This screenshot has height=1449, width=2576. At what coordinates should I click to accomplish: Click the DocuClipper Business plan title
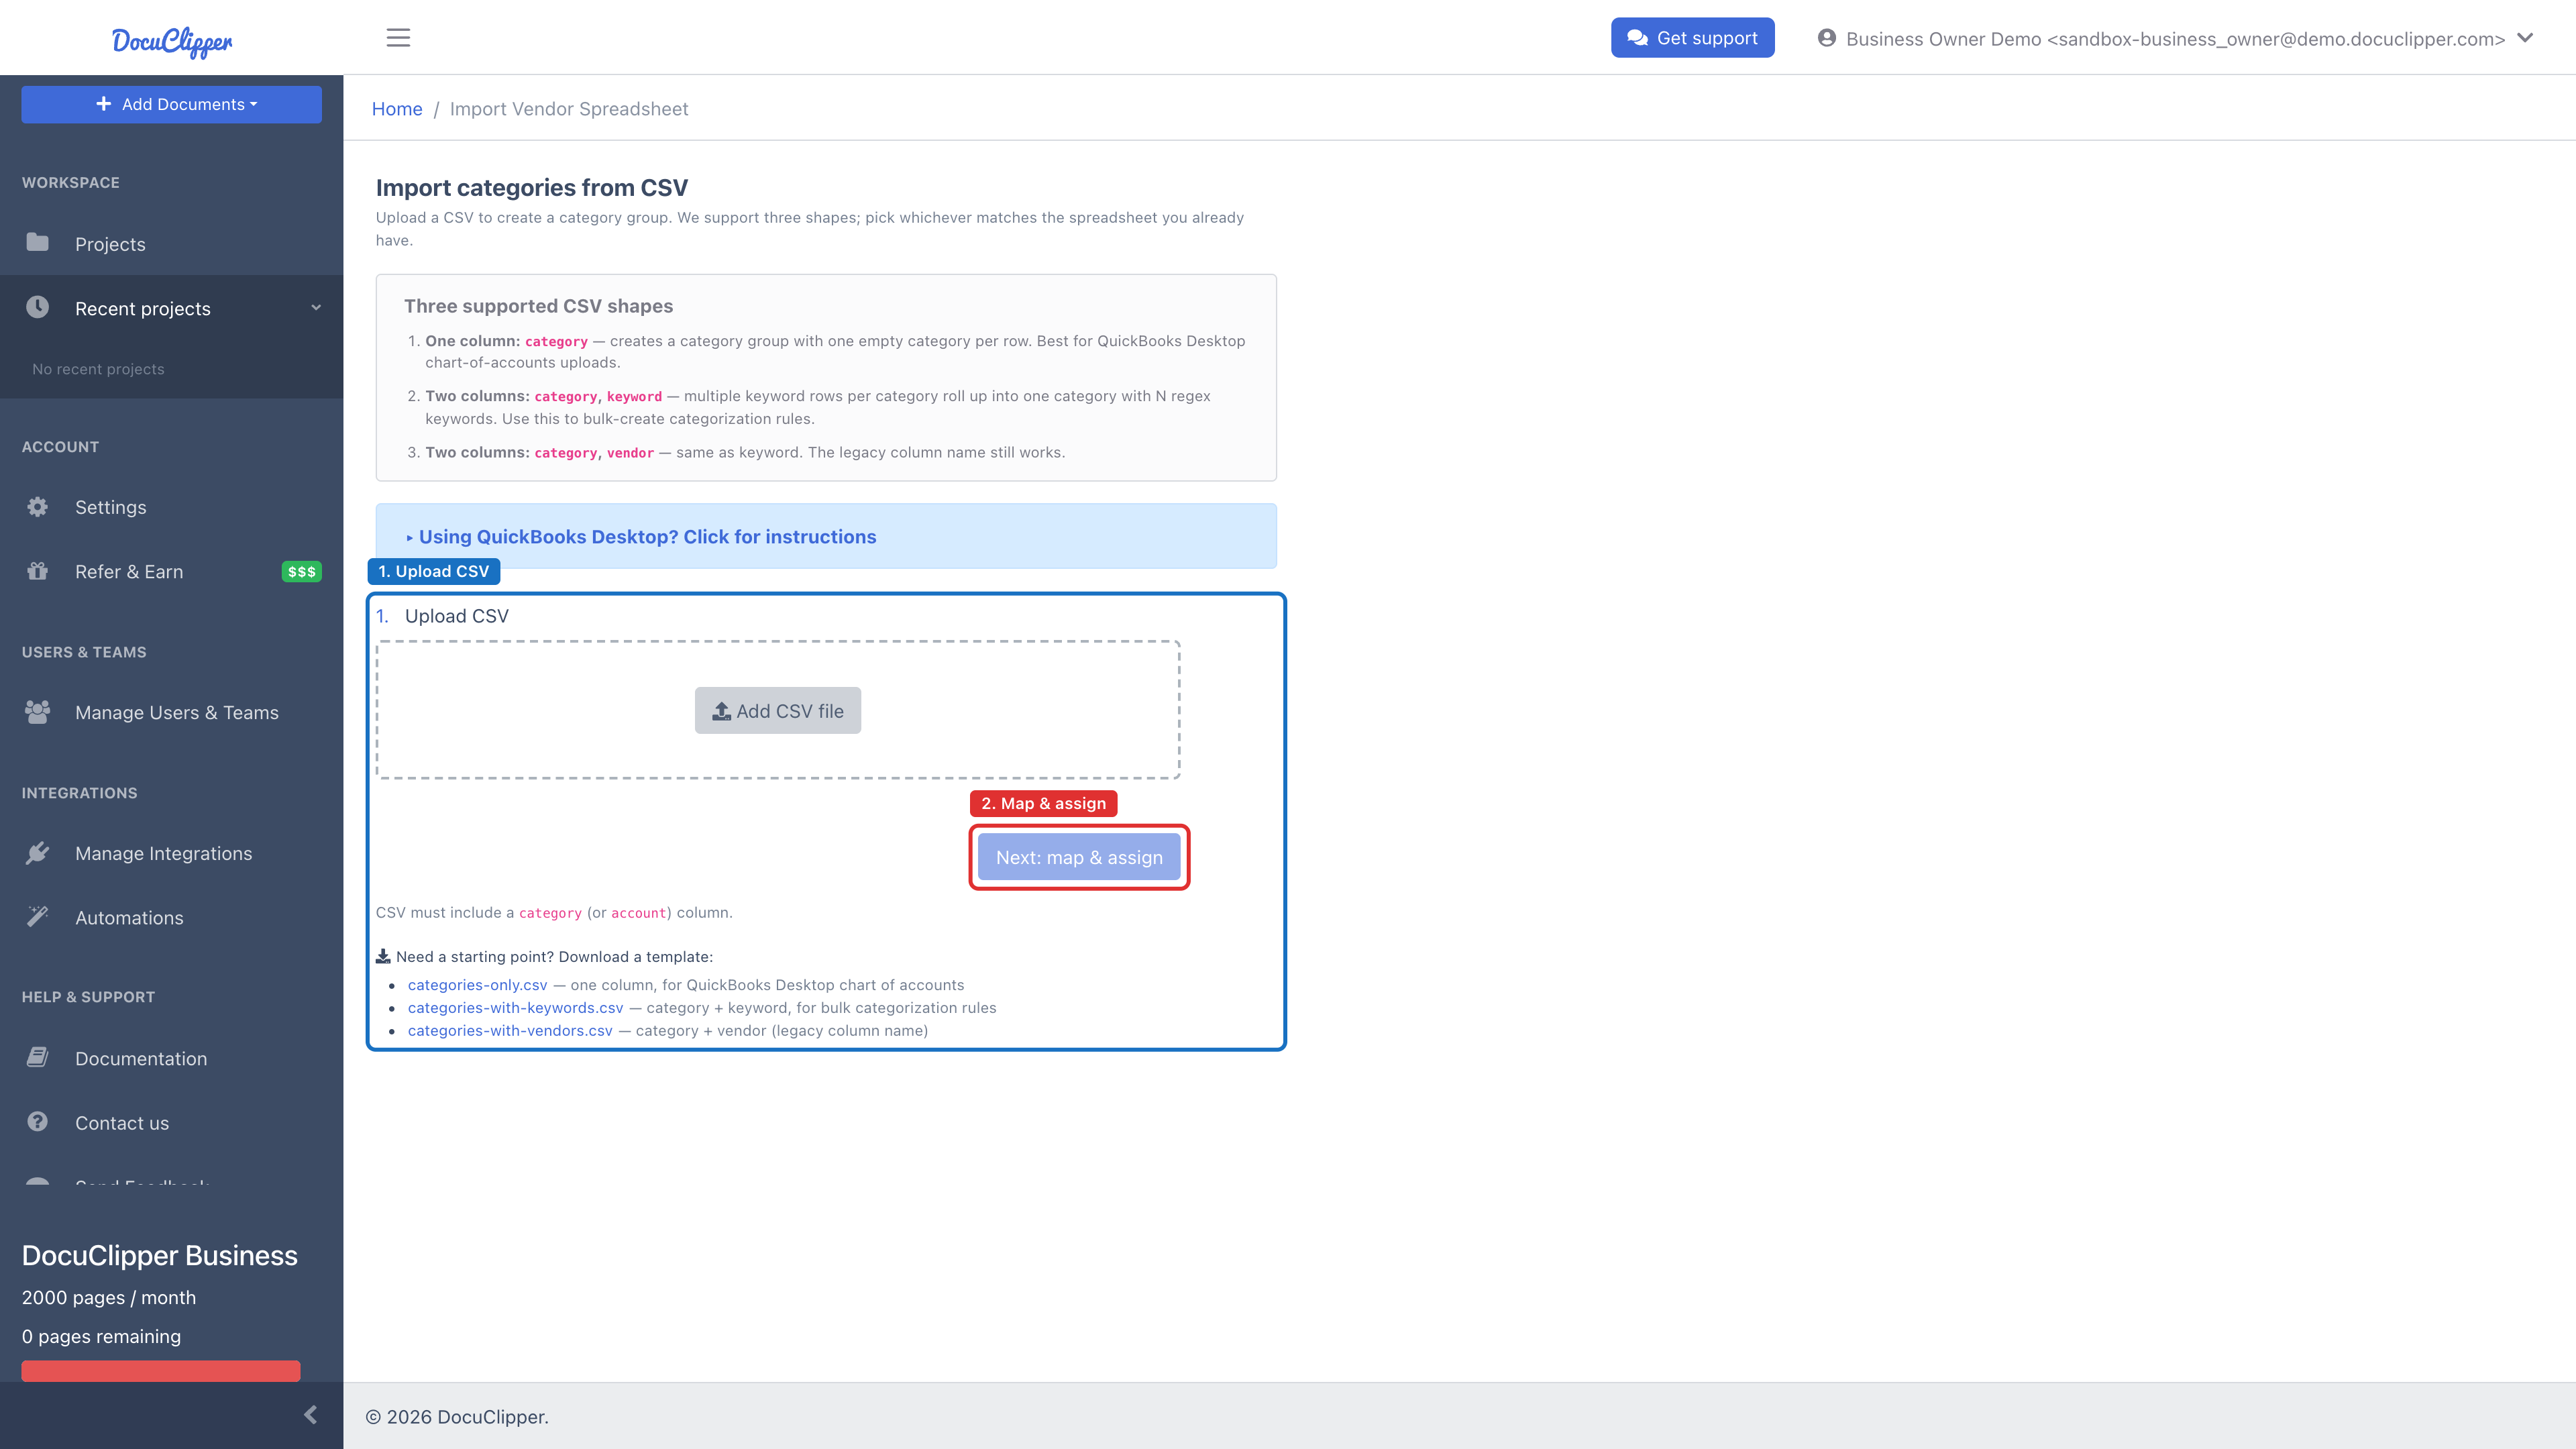click(x=160, y=1256)
